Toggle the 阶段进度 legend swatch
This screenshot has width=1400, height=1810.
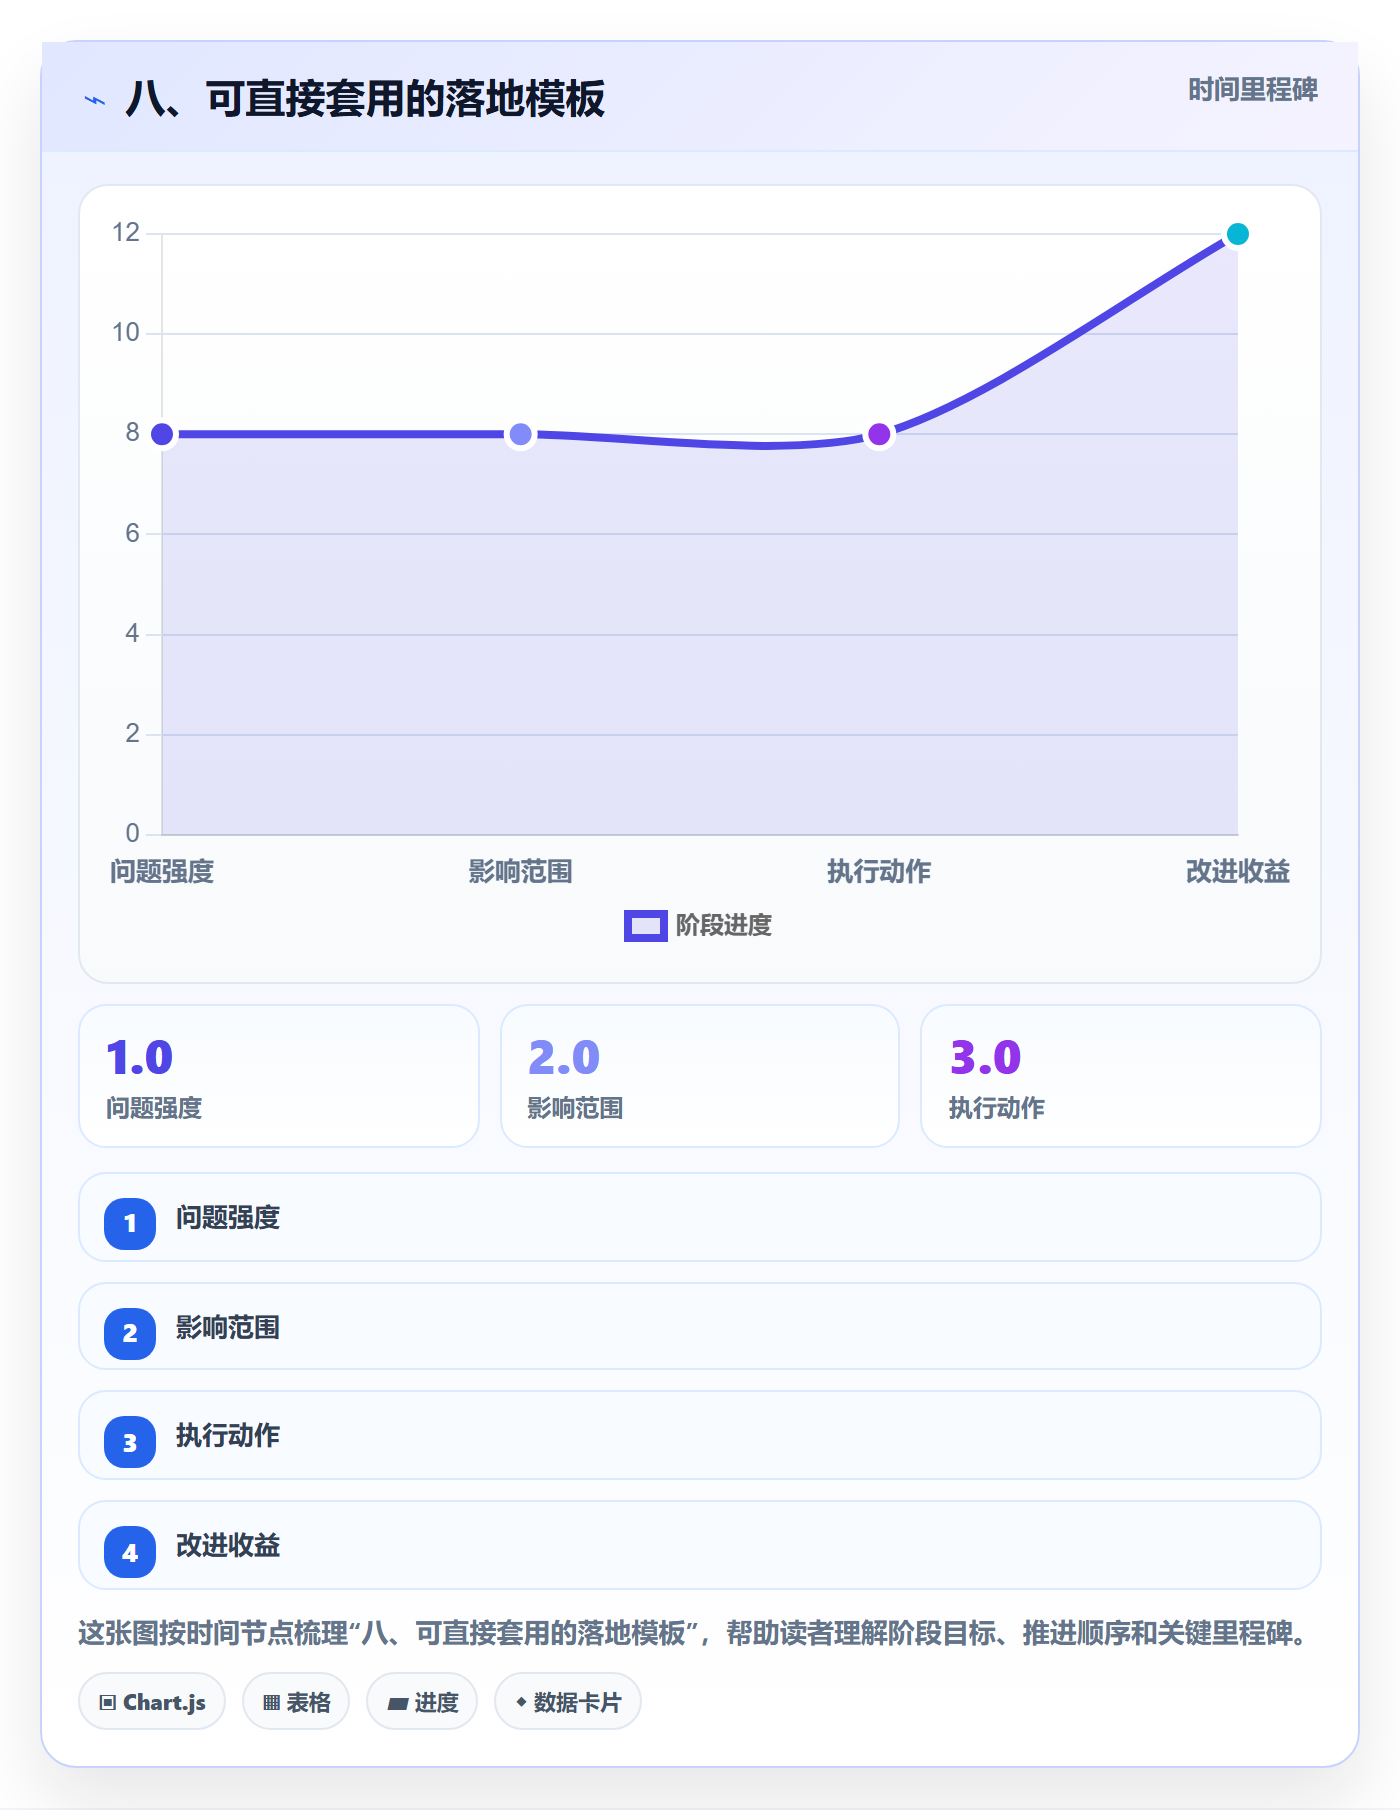(645, 926)
